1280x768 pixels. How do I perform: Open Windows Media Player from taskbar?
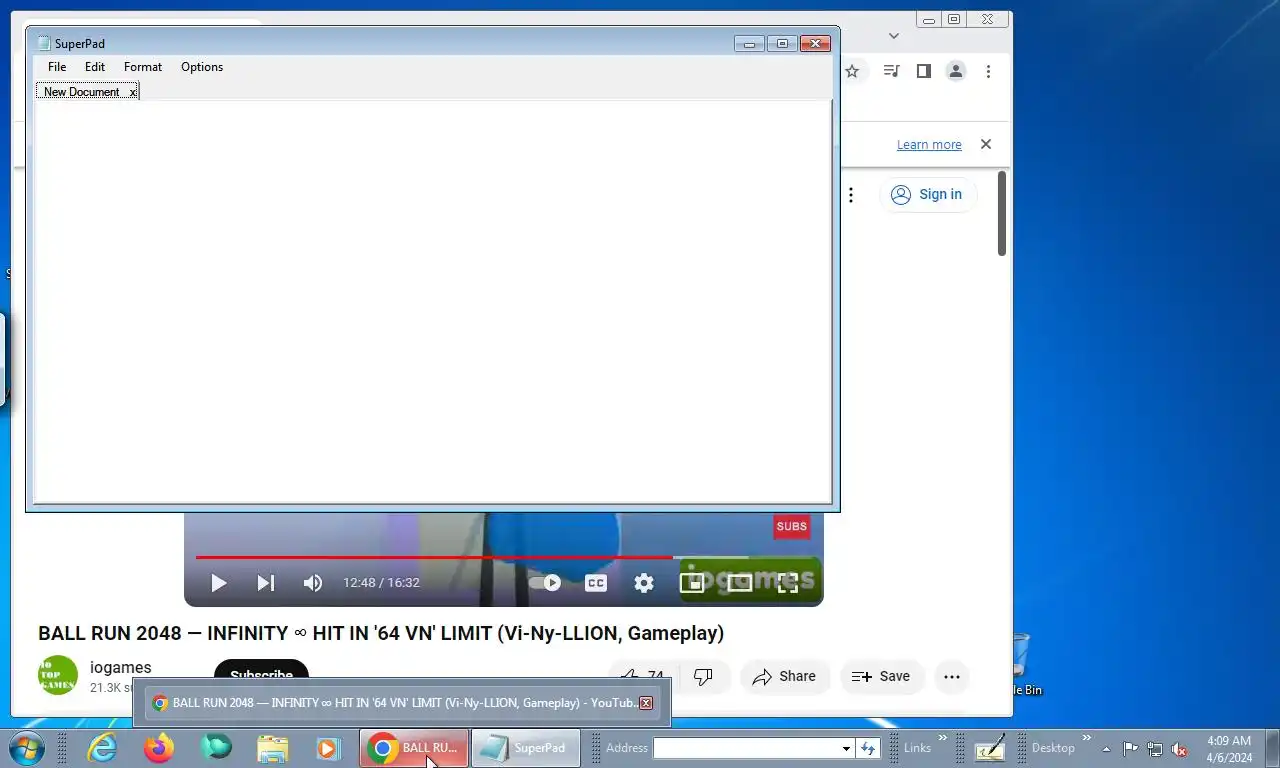[328, 748]
